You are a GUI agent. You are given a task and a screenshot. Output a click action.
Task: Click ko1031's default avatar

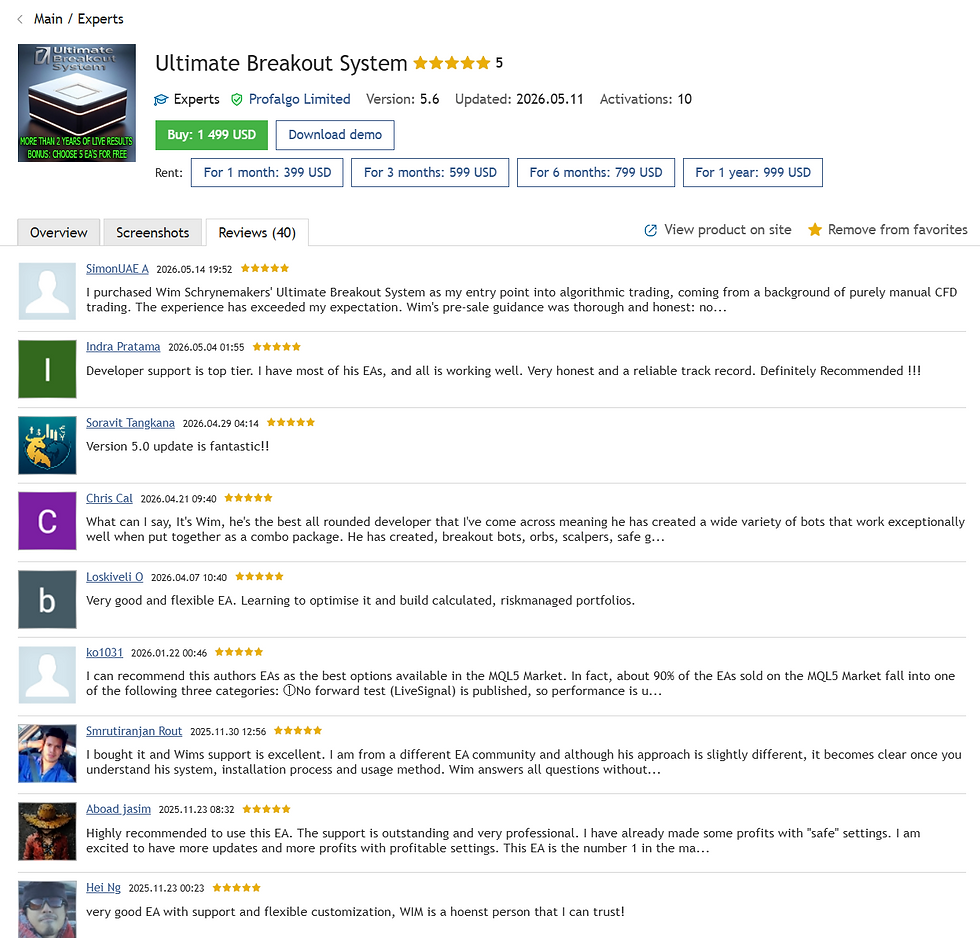pos(48,675)
